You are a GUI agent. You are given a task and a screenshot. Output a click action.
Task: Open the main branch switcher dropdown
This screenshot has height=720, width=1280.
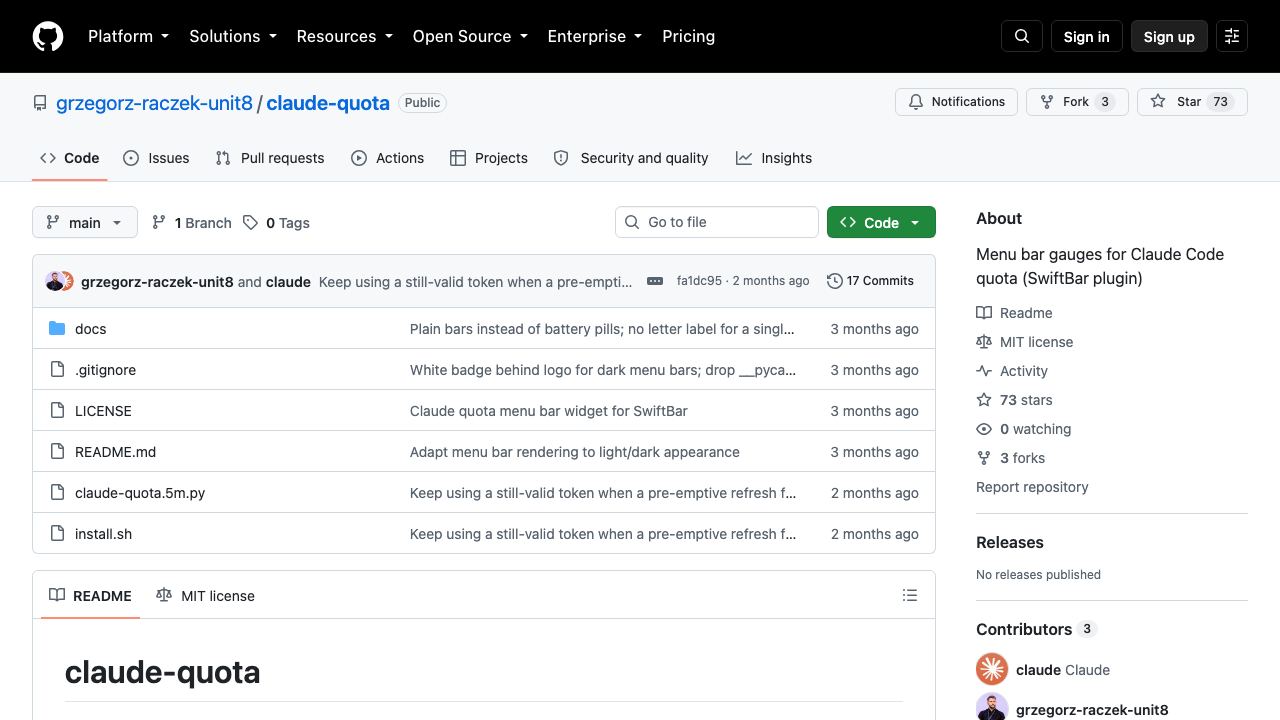click(x=85, y=222)
